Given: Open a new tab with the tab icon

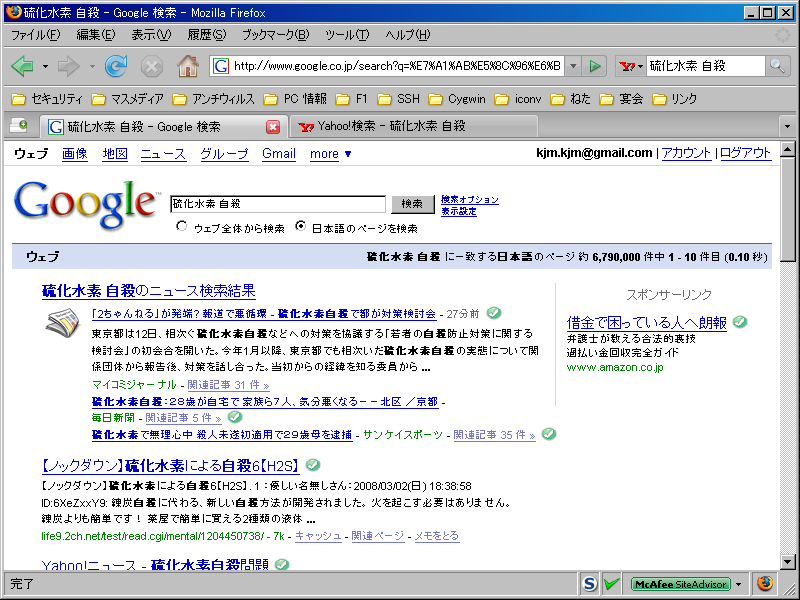Looking at the screenshot, I should pos(19,126).
